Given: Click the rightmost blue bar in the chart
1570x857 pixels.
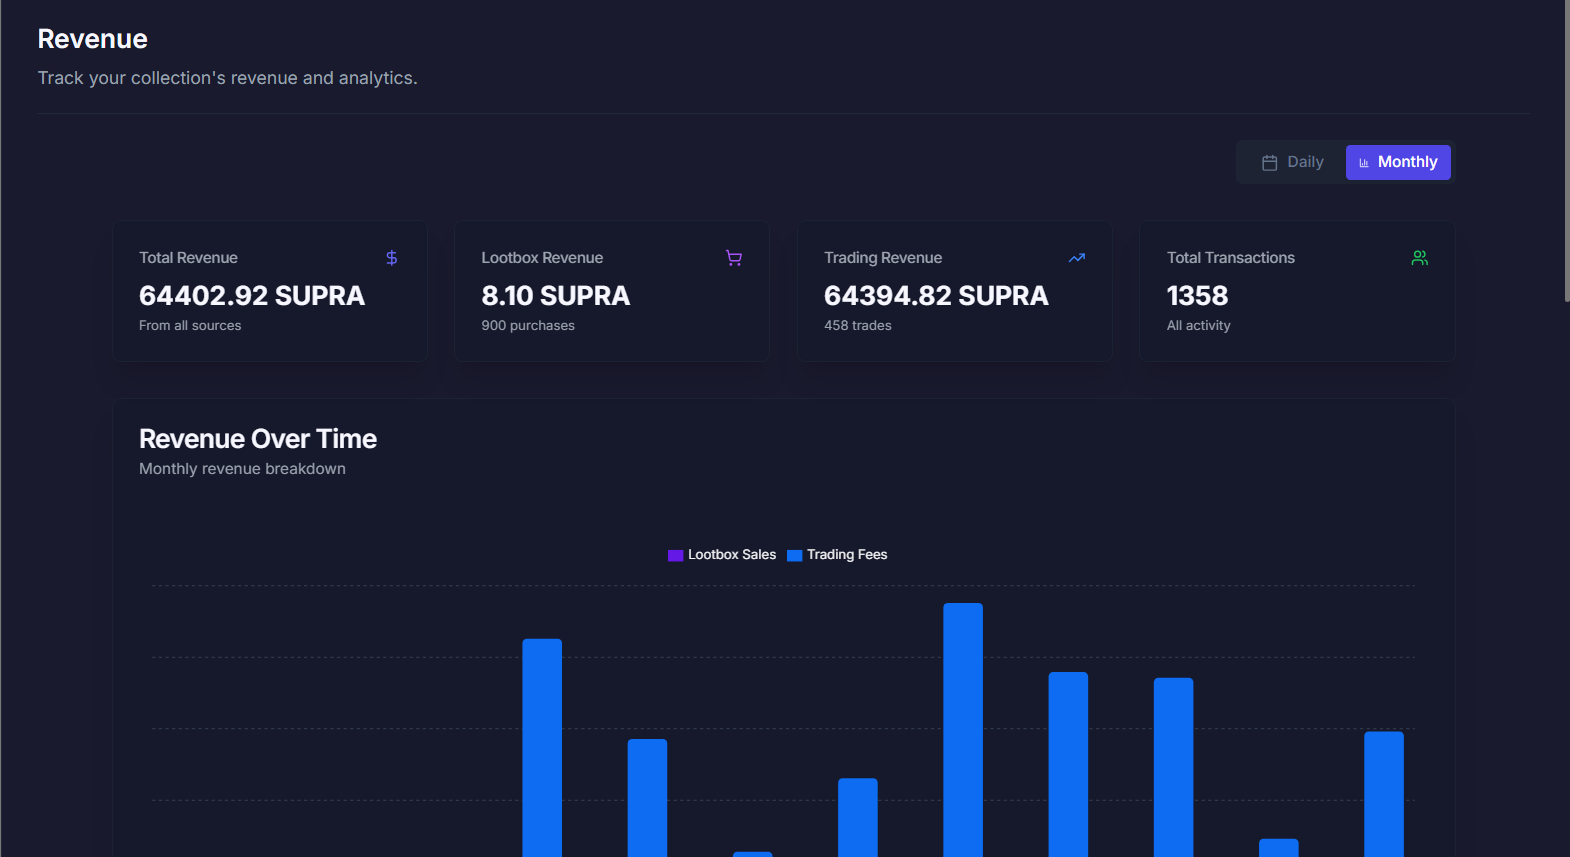Looking at the screenshot, I should [1384, 794].
